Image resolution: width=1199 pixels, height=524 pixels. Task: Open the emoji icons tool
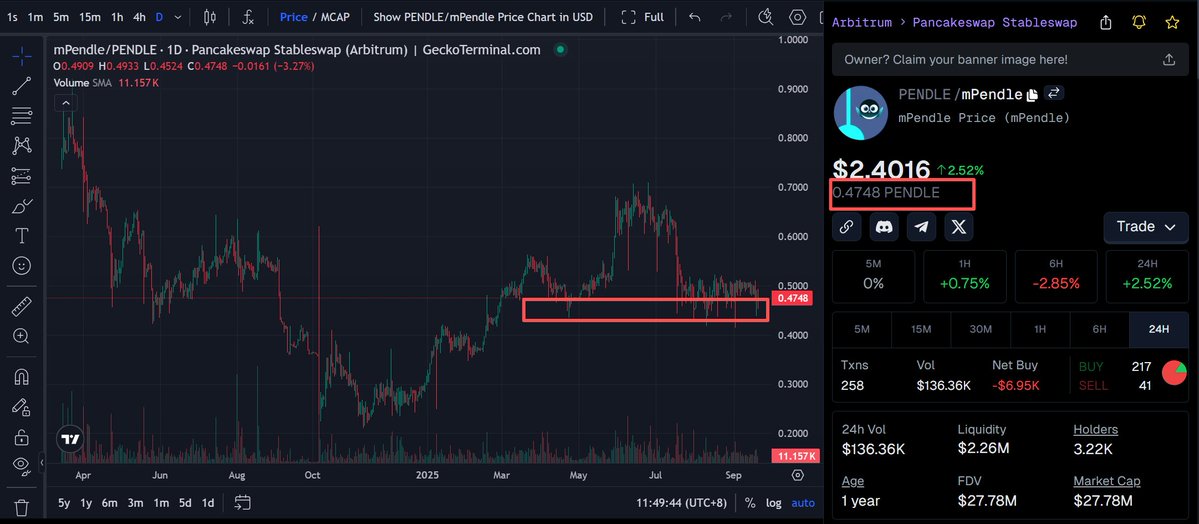coord(21,265)
